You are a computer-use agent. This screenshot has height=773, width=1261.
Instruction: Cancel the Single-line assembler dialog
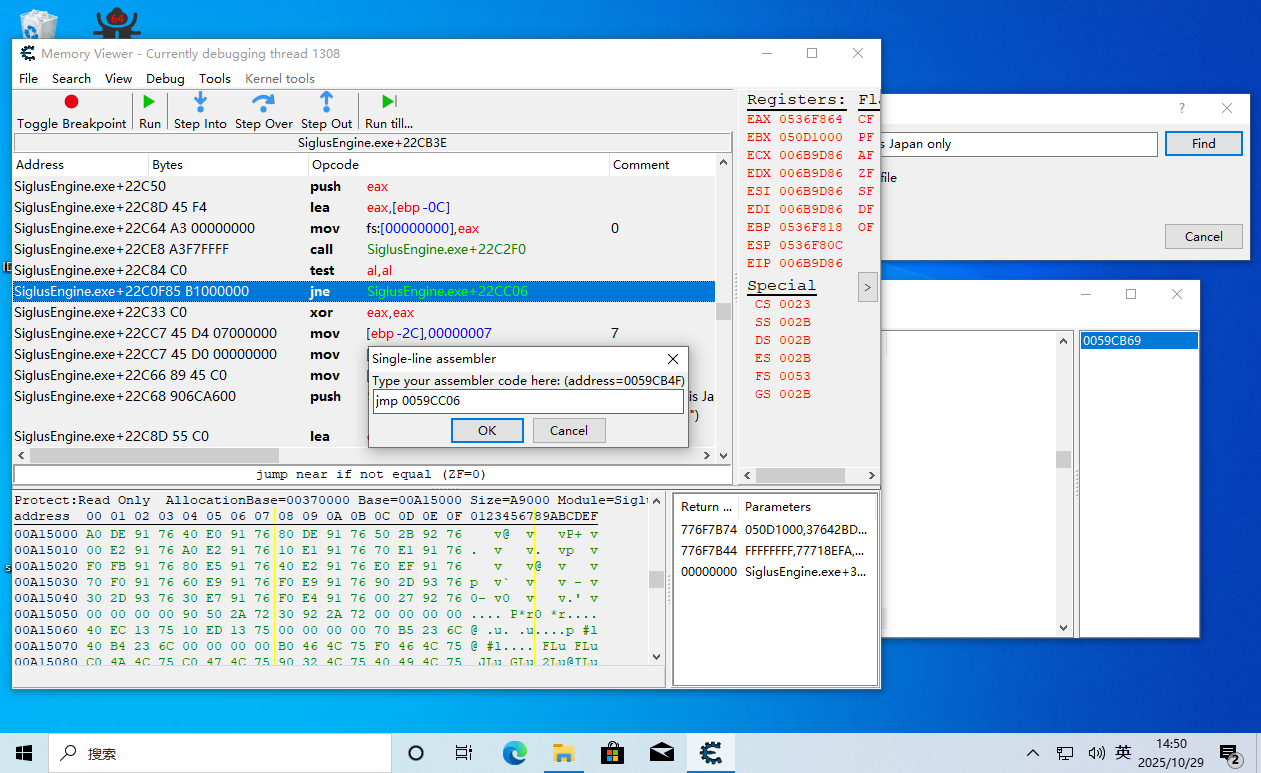point(568,430)
